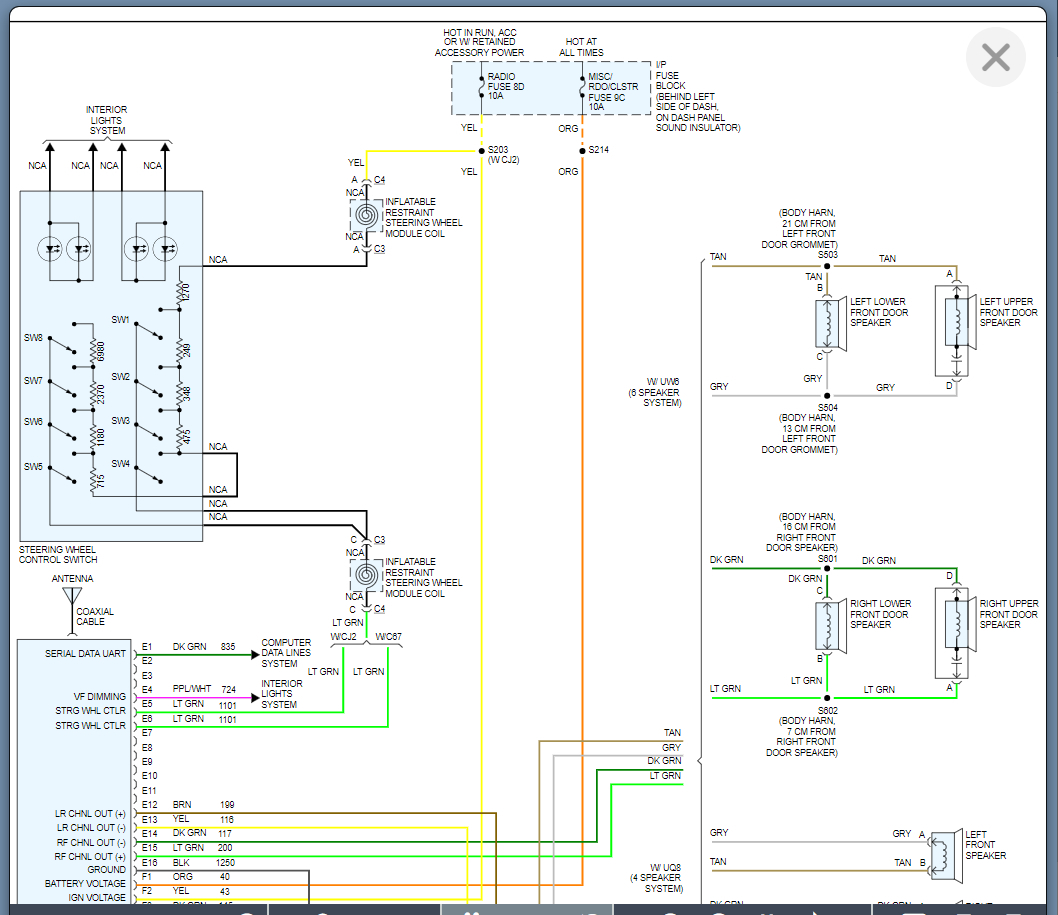Image resolution: width=1058 pixels, height=915 pixels.
Task: Click the upper steering wheel module coil symbol
Action: (x=366, y=215)
